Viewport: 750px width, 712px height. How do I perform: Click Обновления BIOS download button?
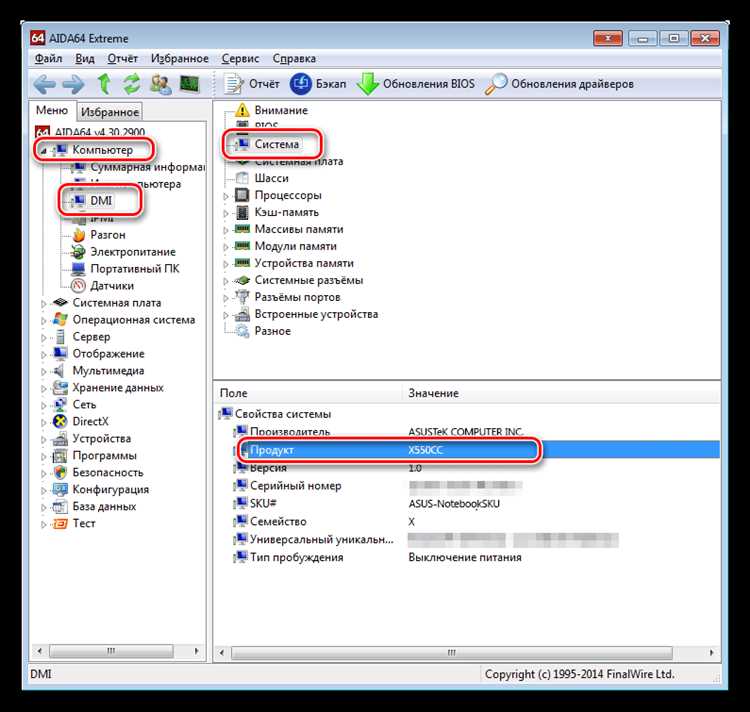pyautogui.click(x=416, y=84)
